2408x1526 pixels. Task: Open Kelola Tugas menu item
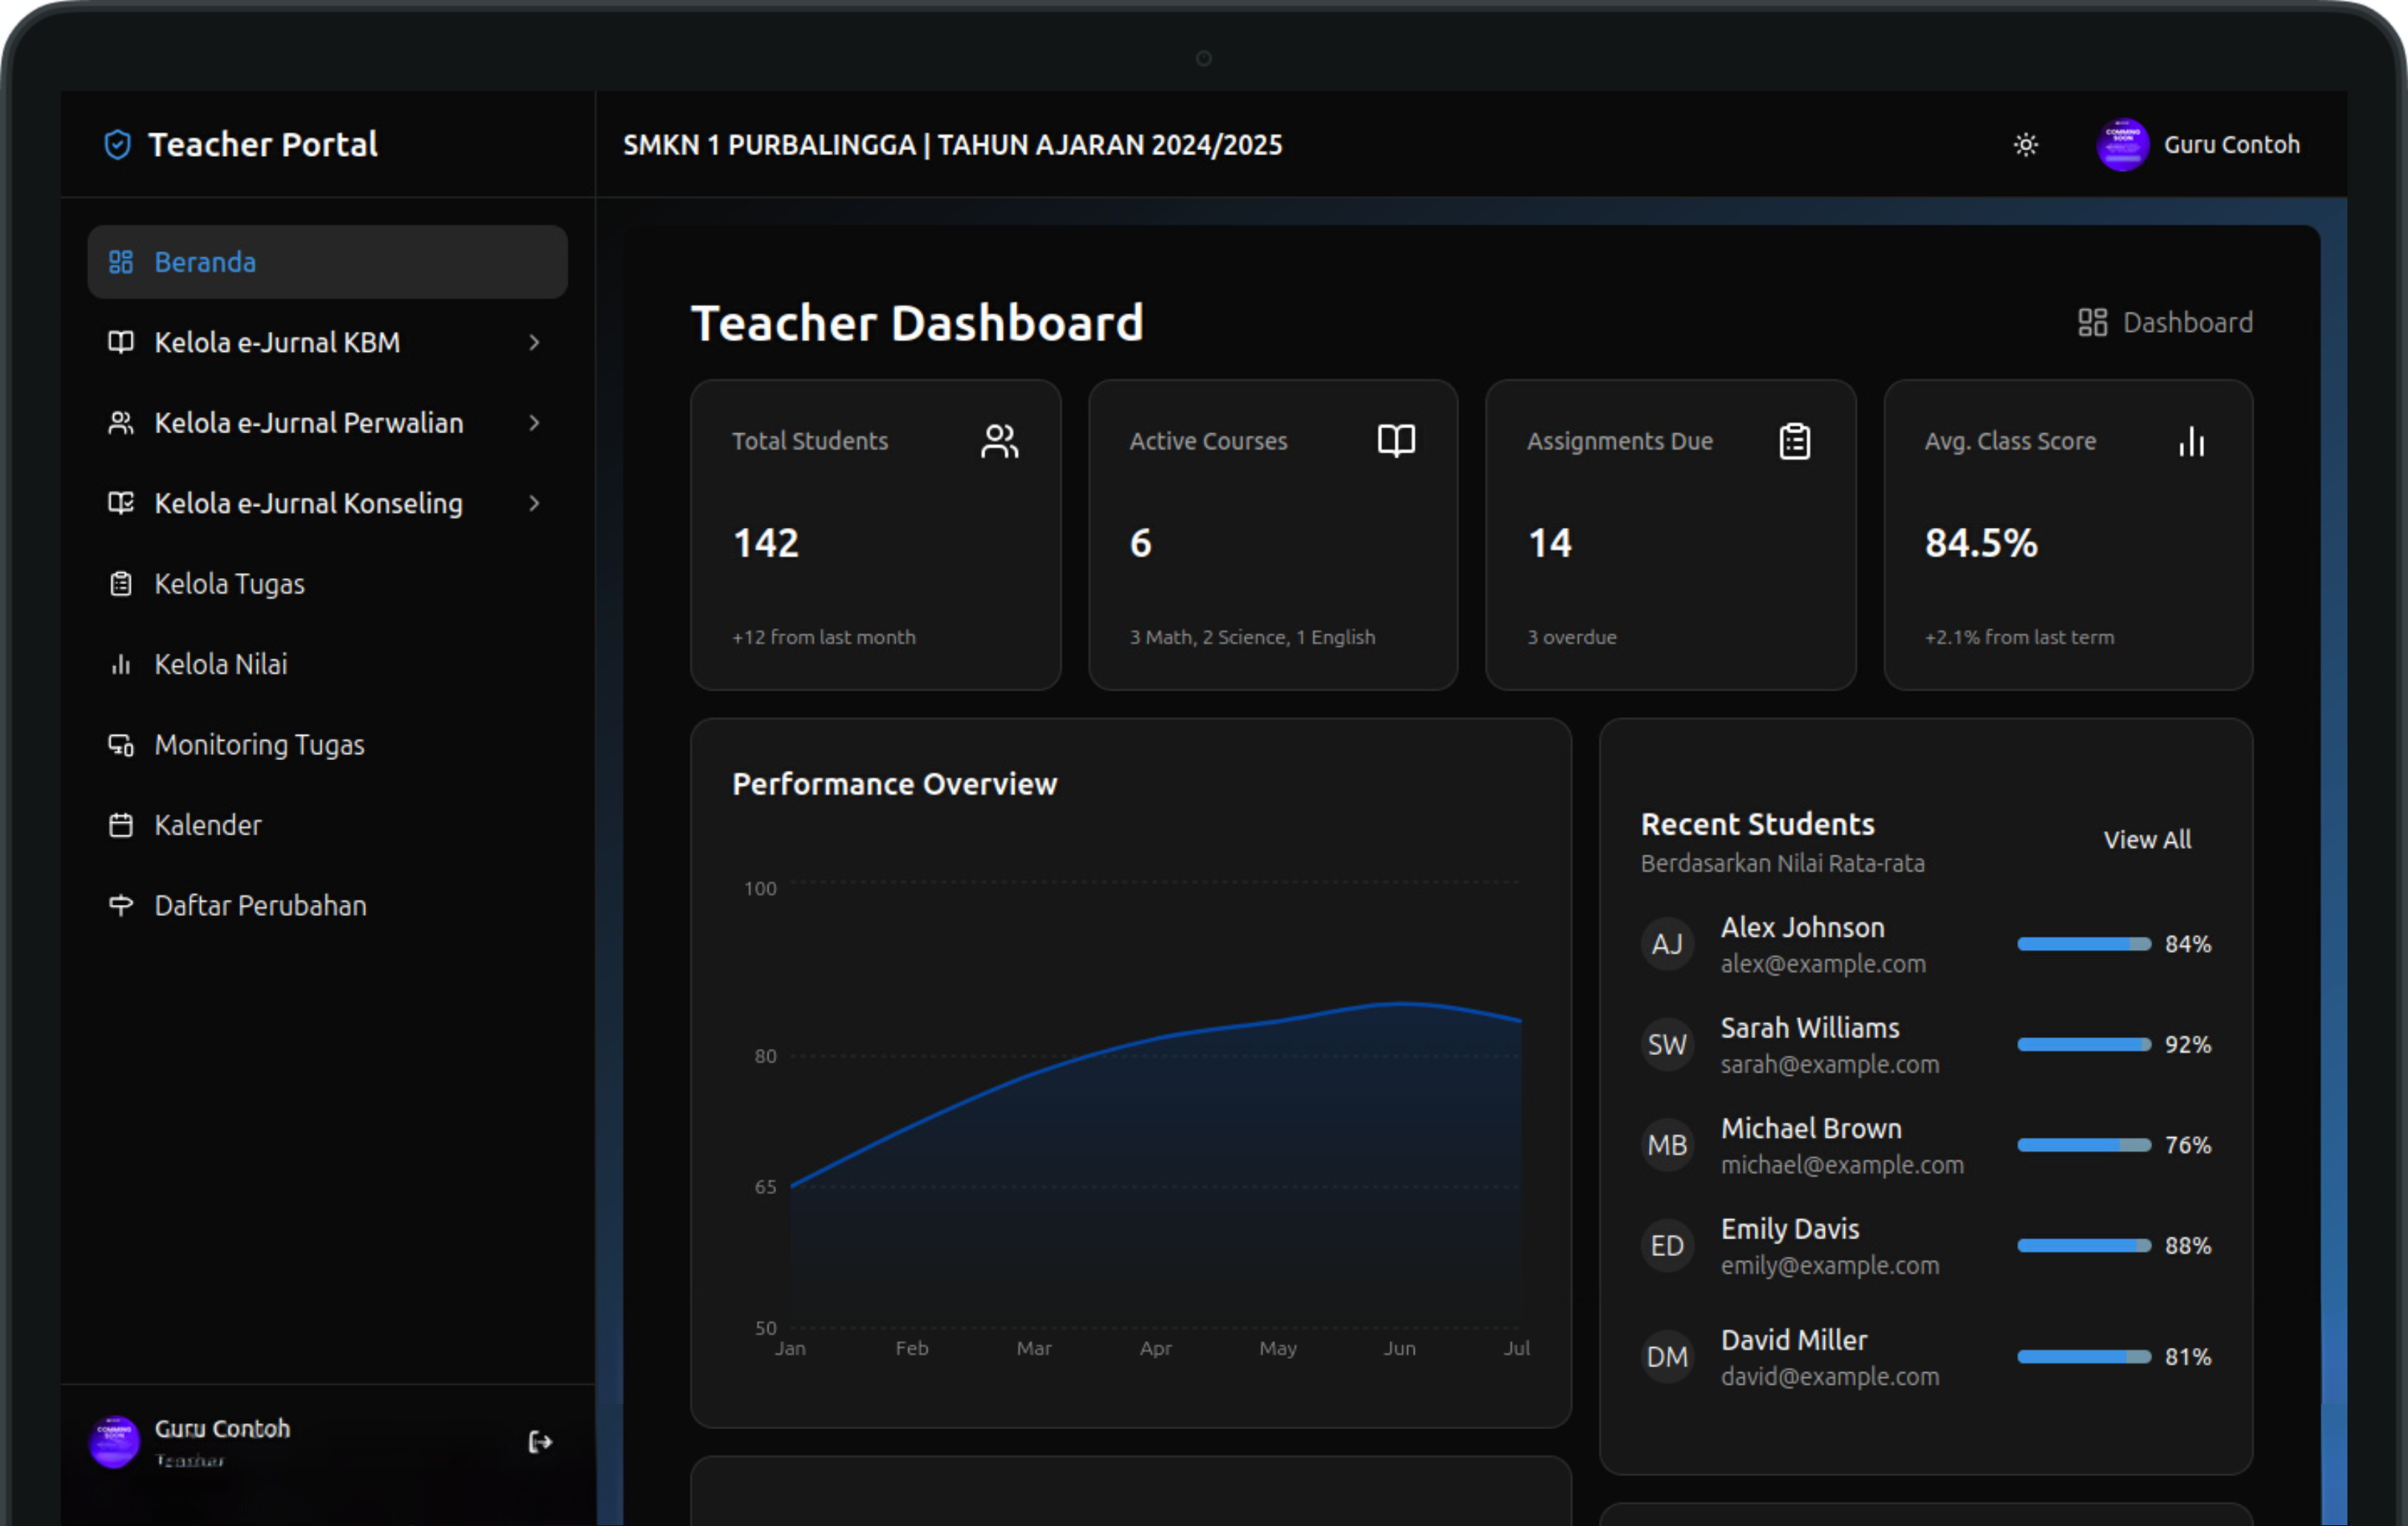[229, 584]
